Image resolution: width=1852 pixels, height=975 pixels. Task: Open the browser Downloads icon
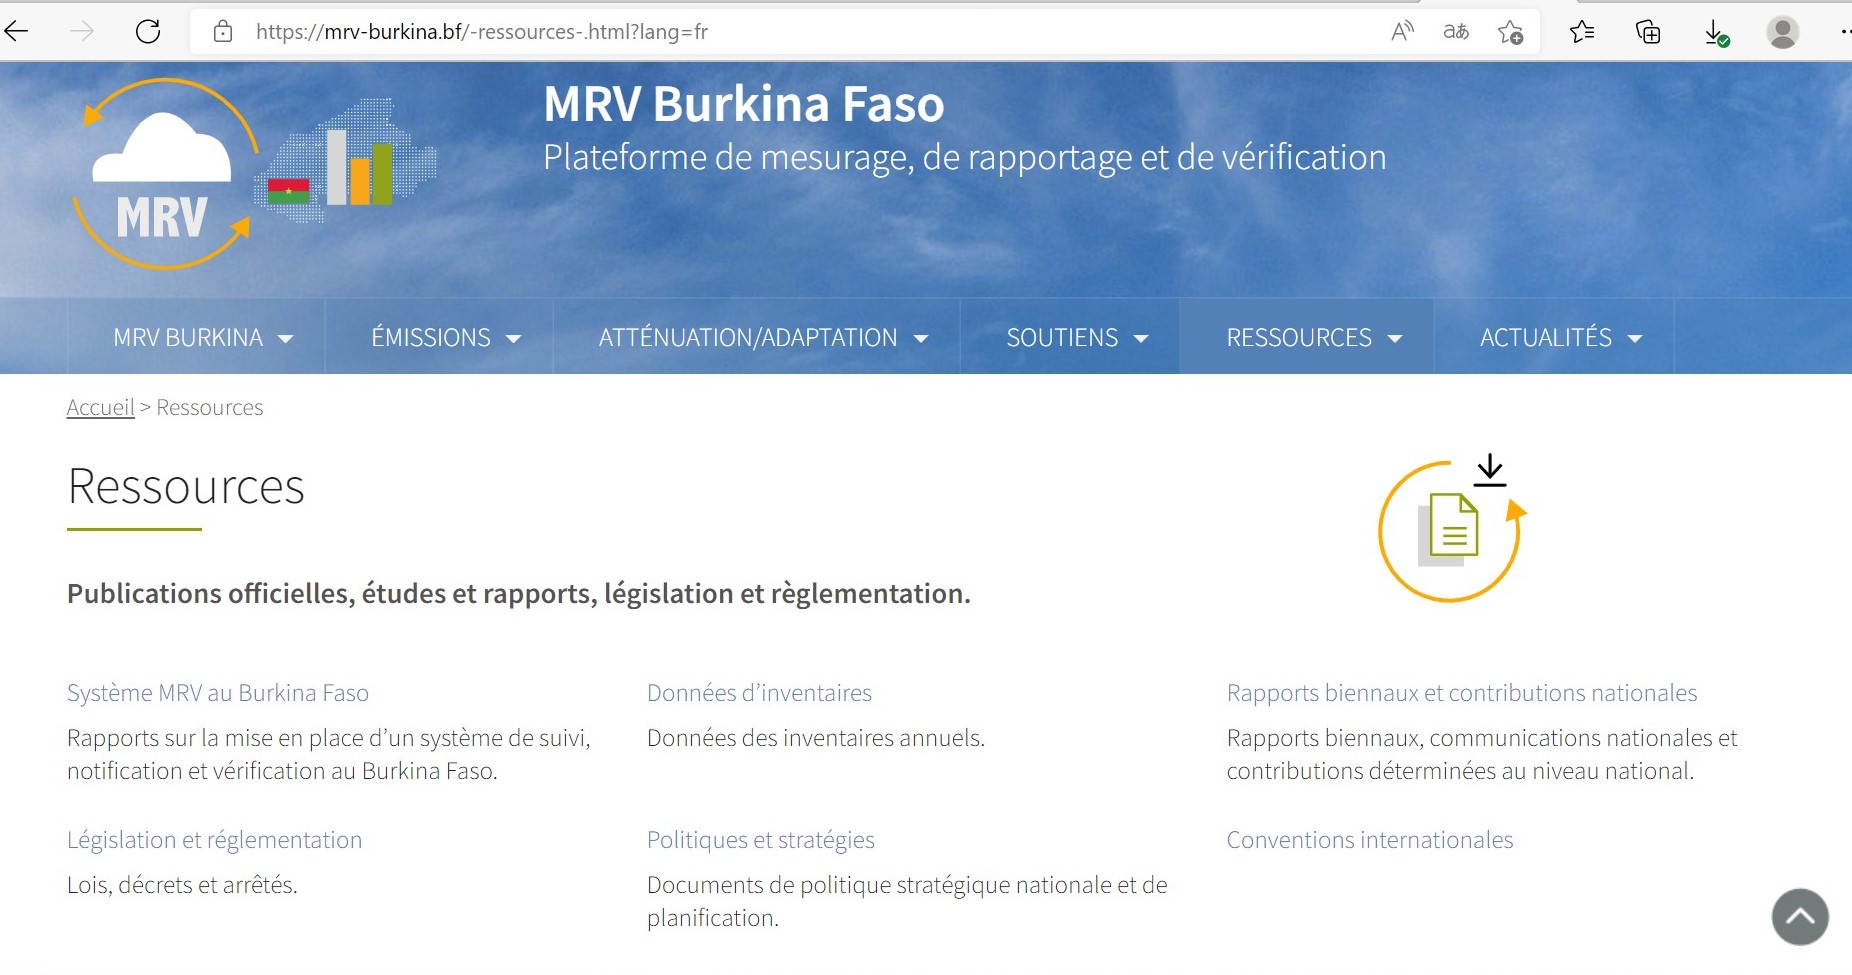click(1716, 32)
